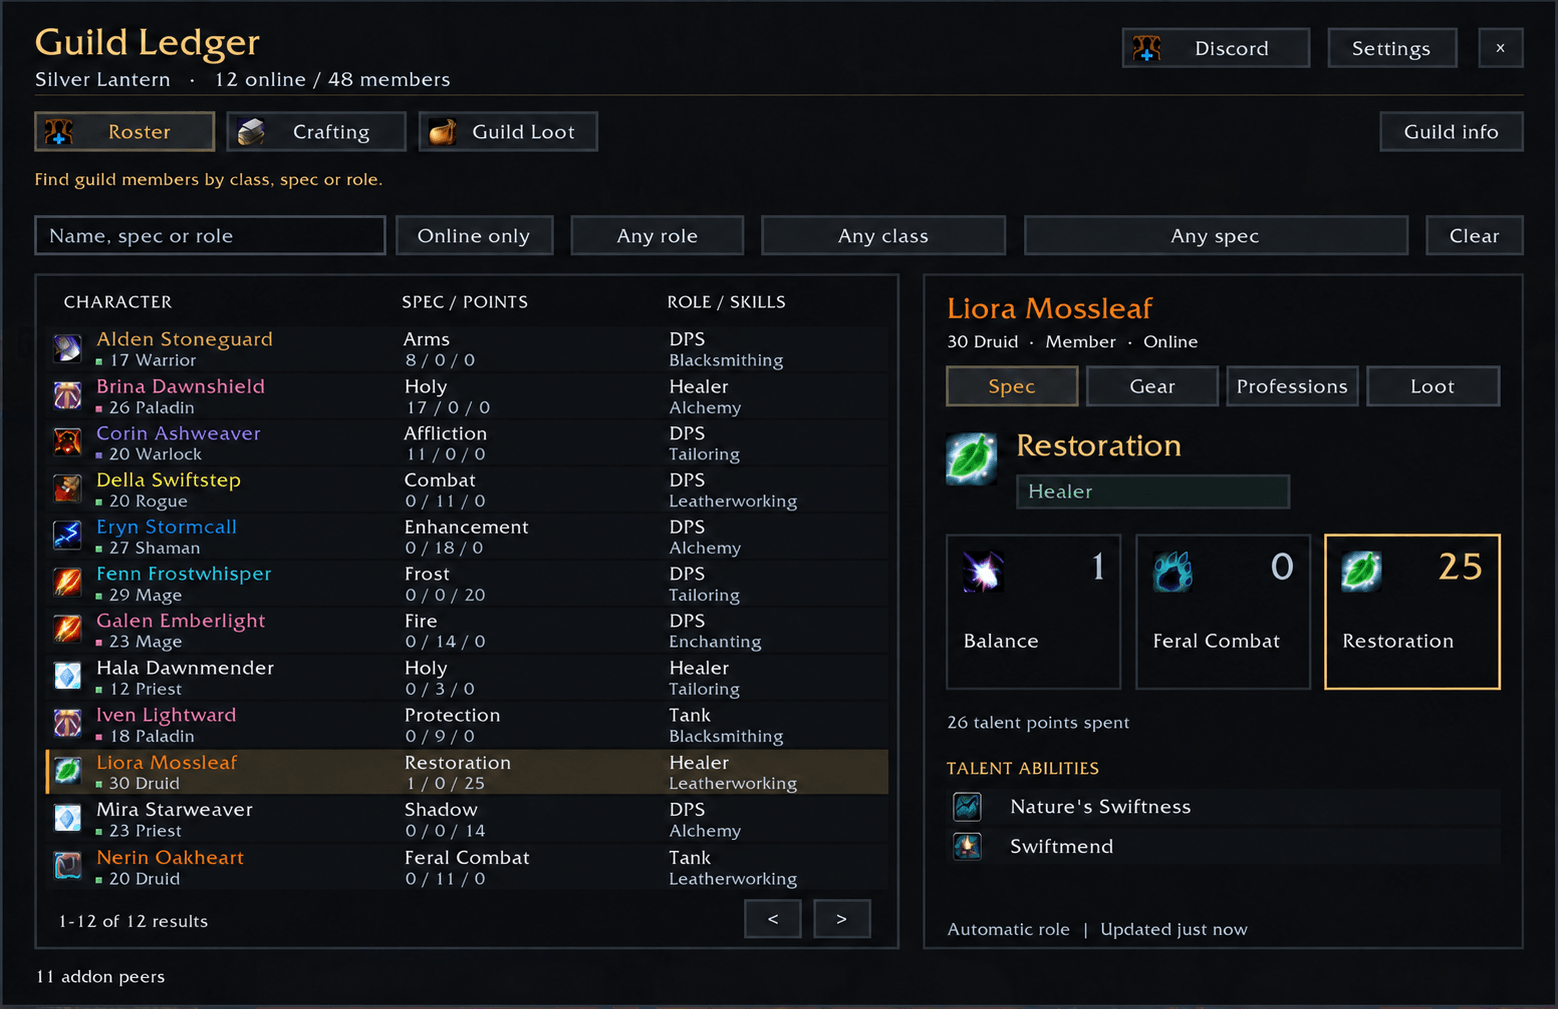Click Fenn Frostwhisper's mage class icon

(x=67, y=583)
